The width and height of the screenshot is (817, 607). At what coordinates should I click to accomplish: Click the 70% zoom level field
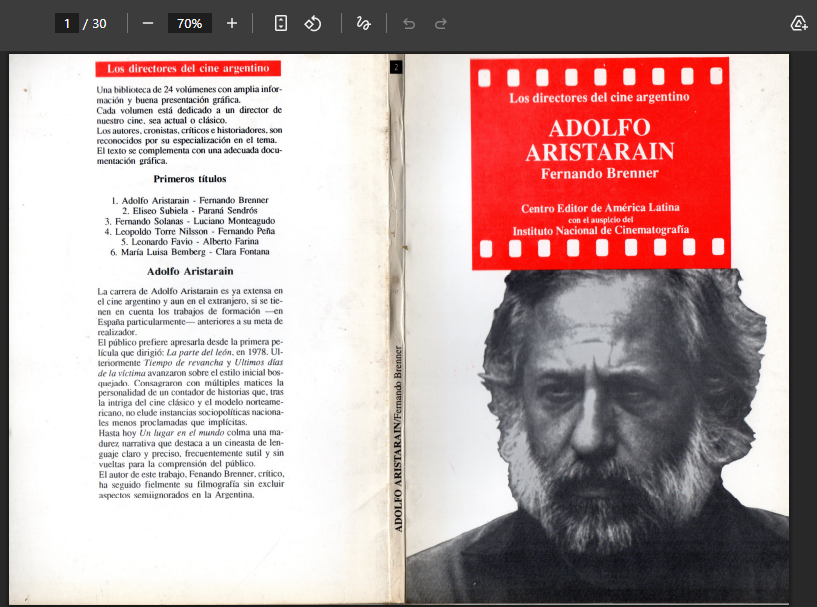tap(190, 23)
